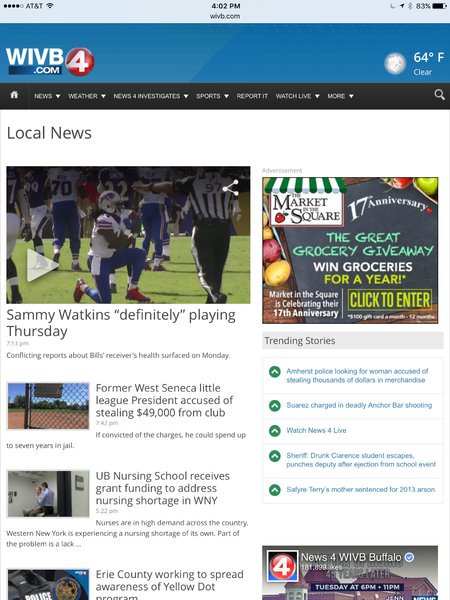Open the search magnifier icon

[x=440, y=95]
